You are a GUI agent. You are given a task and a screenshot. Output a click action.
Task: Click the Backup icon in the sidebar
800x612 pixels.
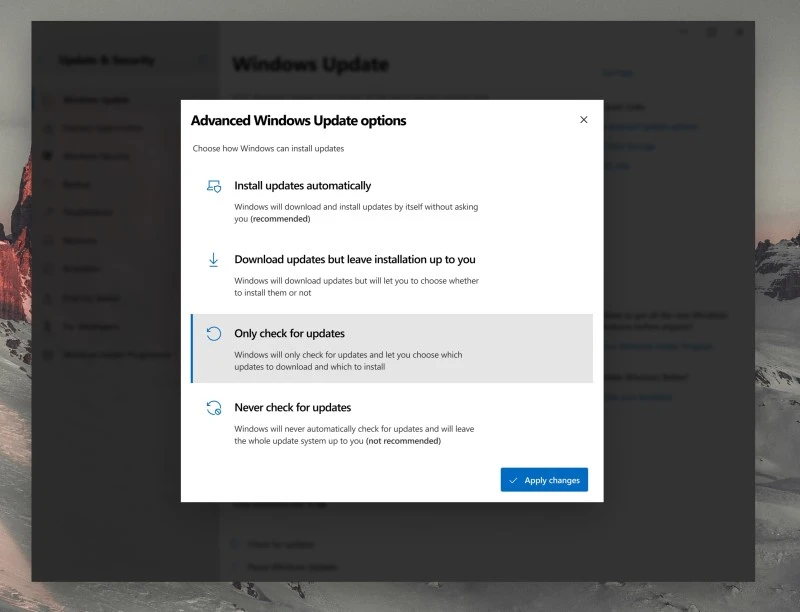48,184
